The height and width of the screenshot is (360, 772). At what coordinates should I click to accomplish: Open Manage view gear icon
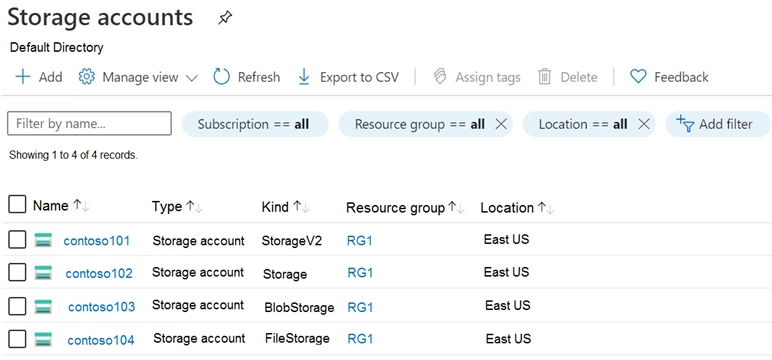tap(87, 77)
